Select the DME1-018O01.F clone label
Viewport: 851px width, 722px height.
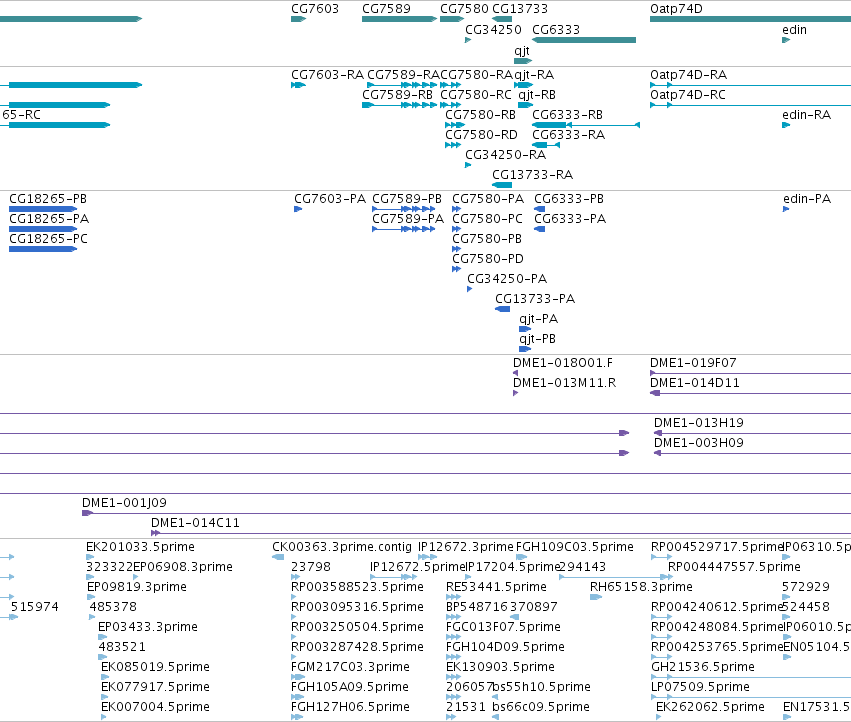tap(563, 363)
